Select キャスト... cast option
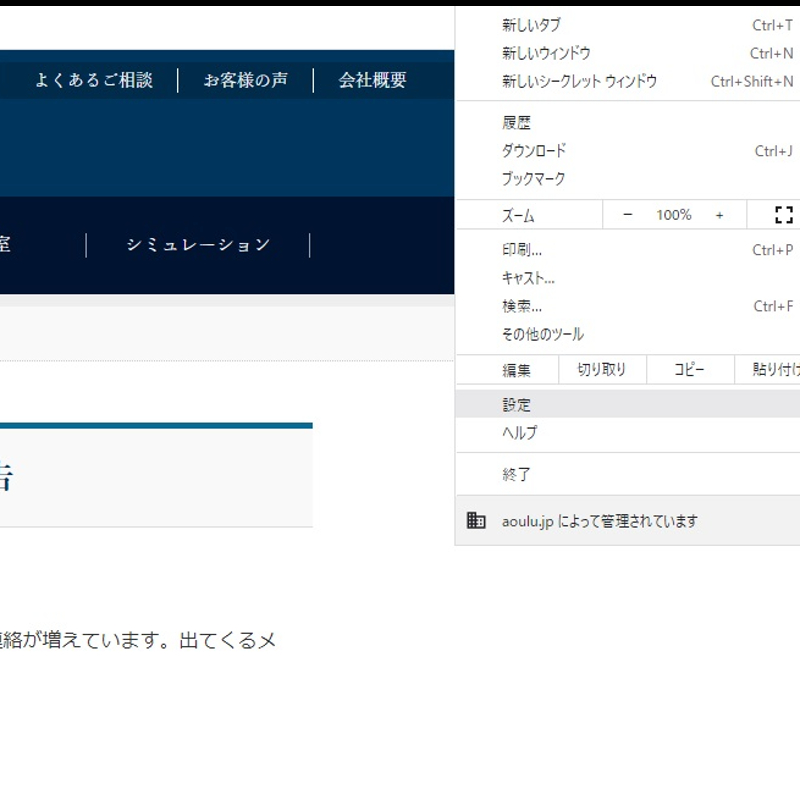 (x=628, y=278)
